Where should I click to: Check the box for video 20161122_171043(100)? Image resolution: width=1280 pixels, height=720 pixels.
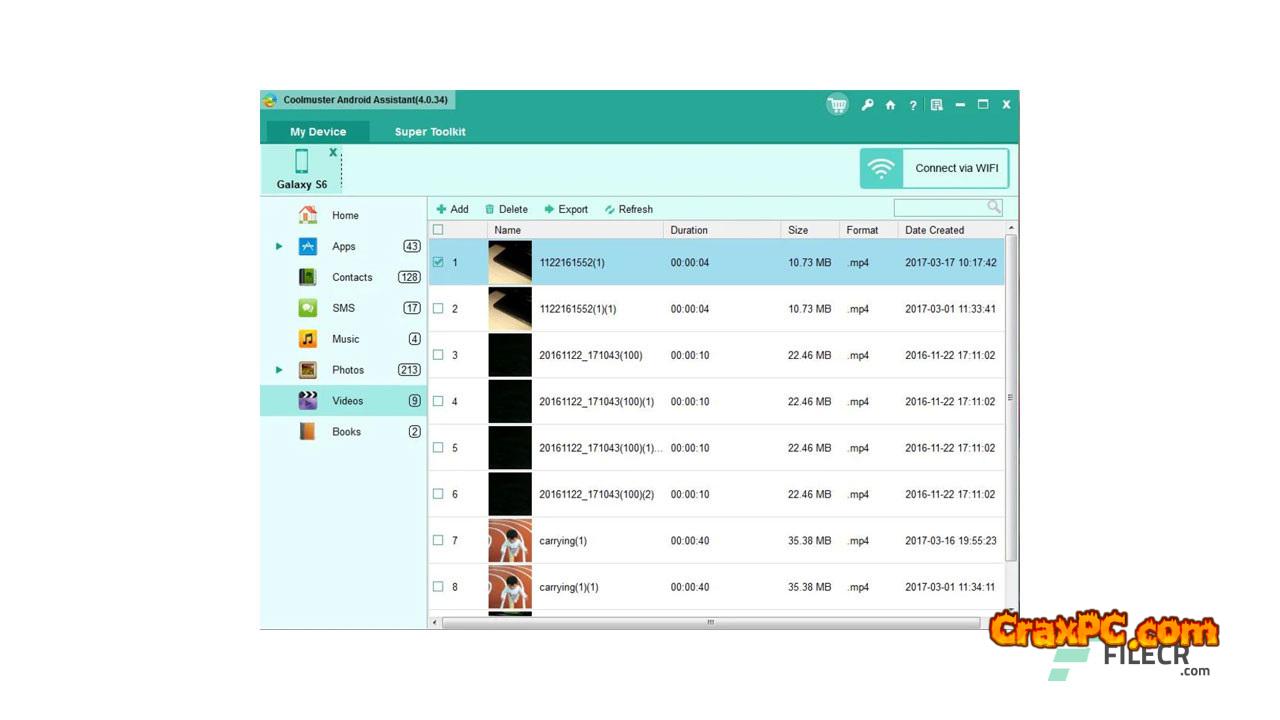[438, 355]
